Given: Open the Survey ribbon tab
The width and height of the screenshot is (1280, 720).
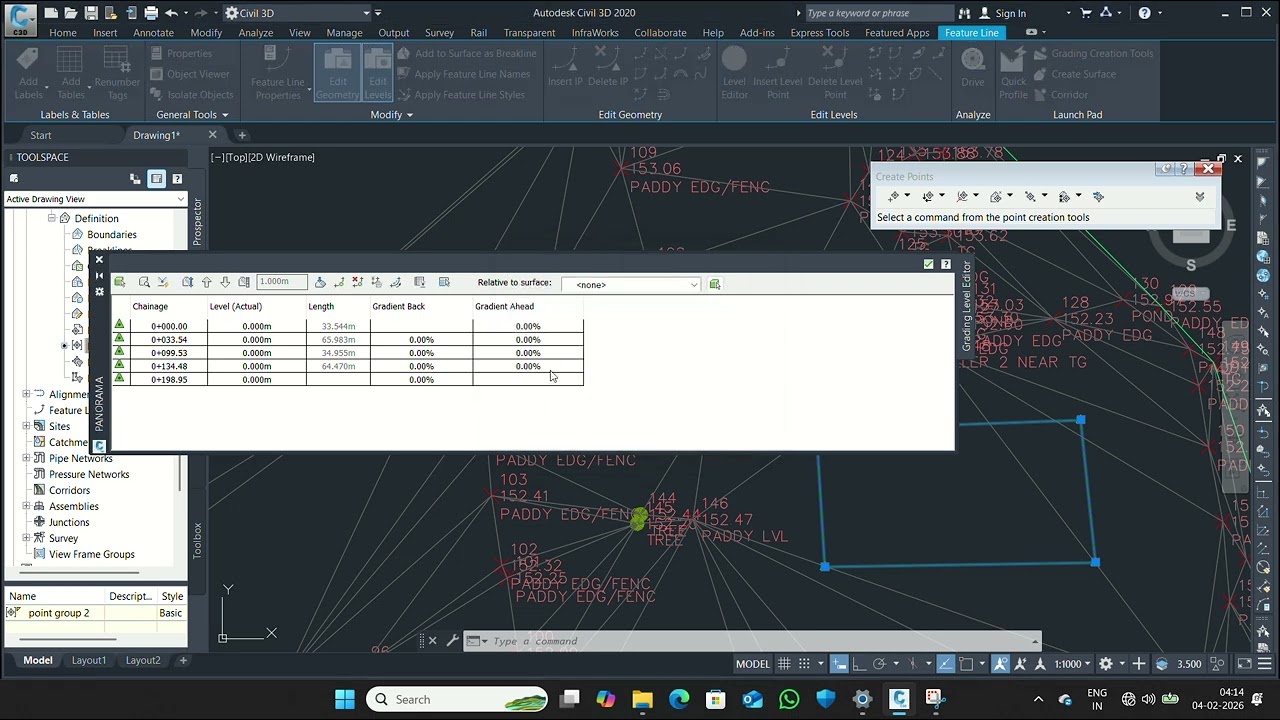Looking at the screenshot, I should point(439,33).
